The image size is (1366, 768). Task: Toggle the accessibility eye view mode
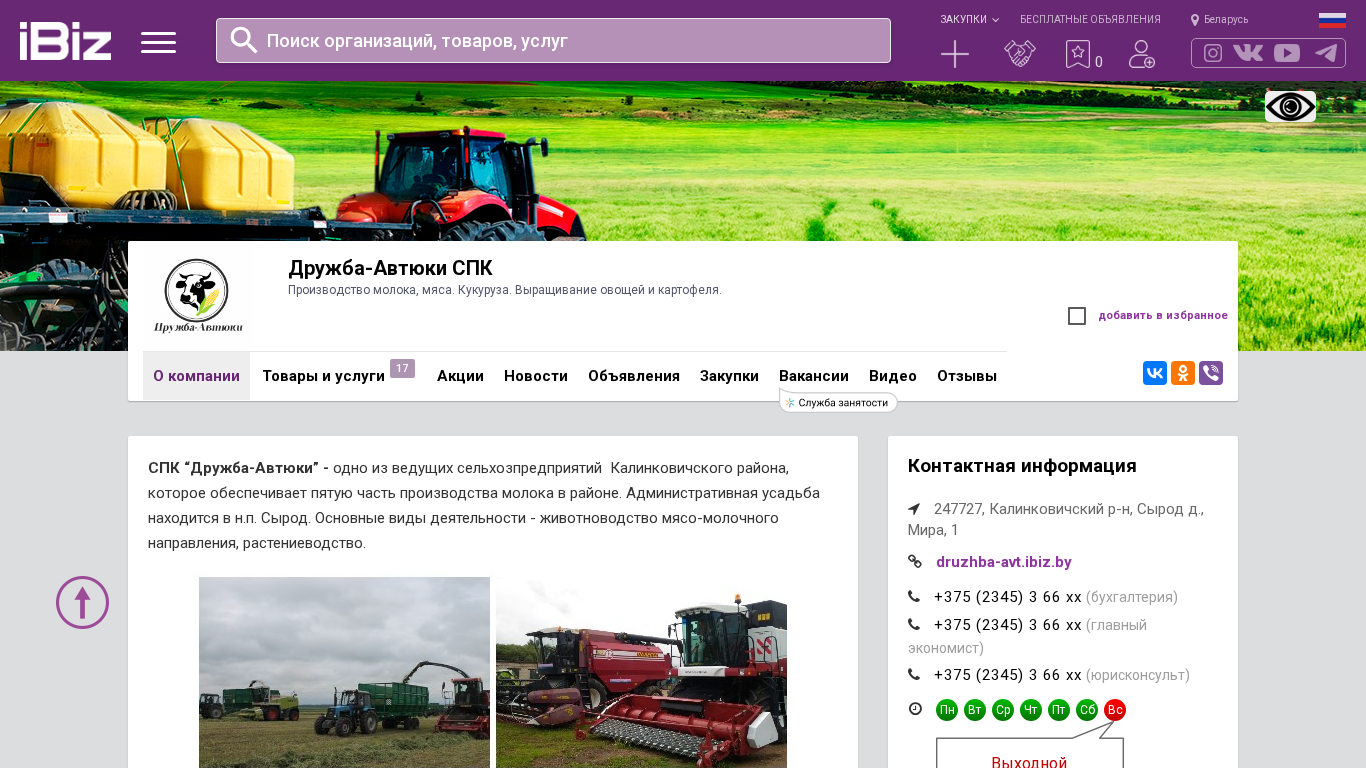[x=1290, y=106]
